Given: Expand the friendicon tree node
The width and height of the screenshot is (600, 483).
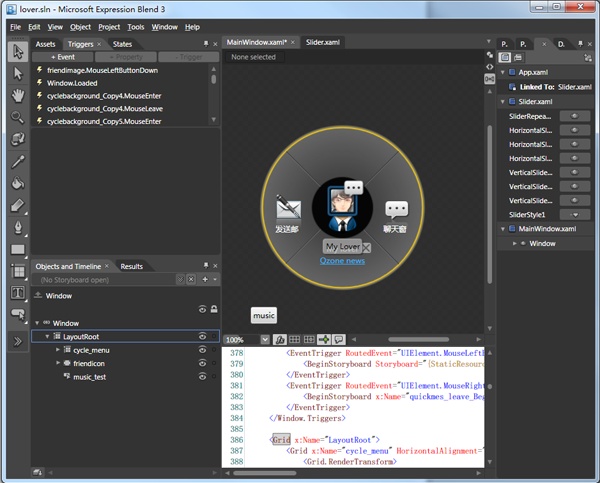Looking at the screenshot, I should click(x=58, y=363).
